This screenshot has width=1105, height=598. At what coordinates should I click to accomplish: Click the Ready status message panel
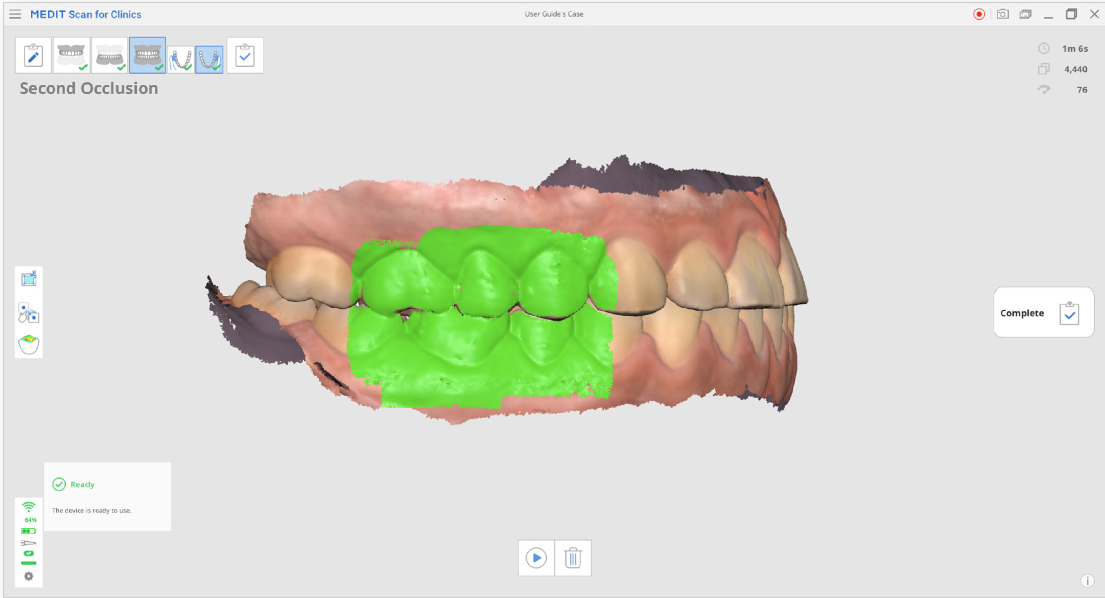pyautogui.click(x=107, y=497)
